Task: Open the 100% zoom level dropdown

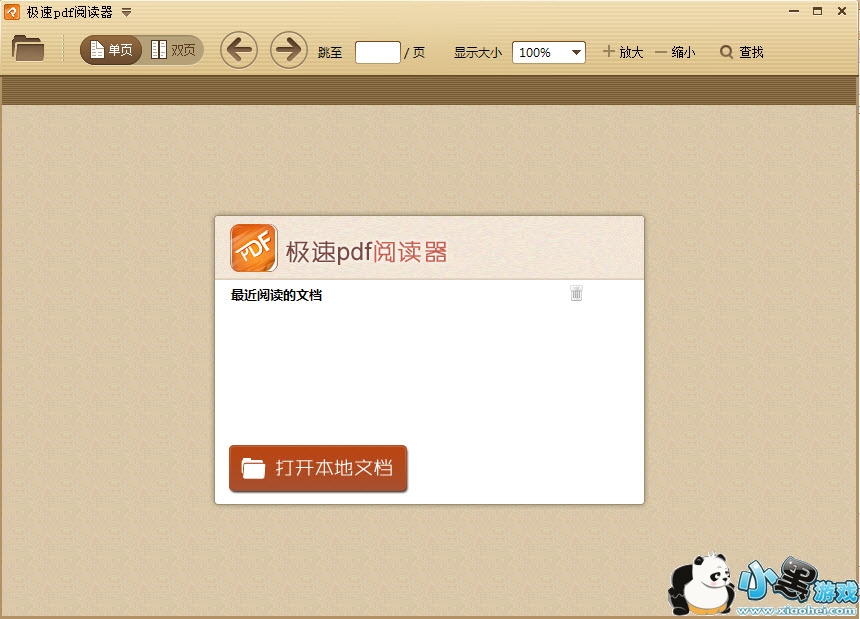Action: tap(548, 52)
